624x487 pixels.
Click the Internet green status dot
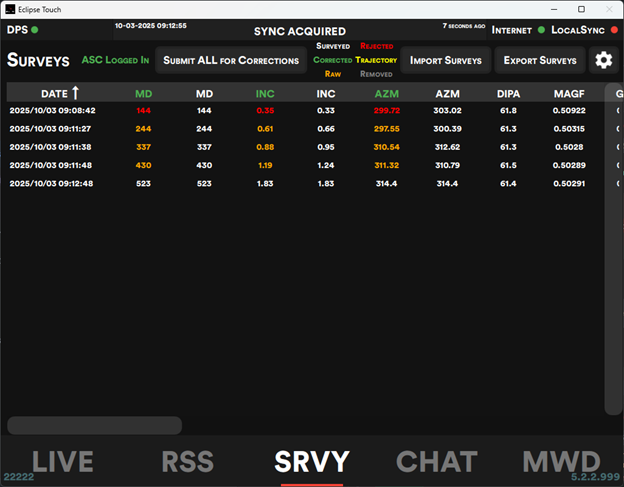pos(541,30)
